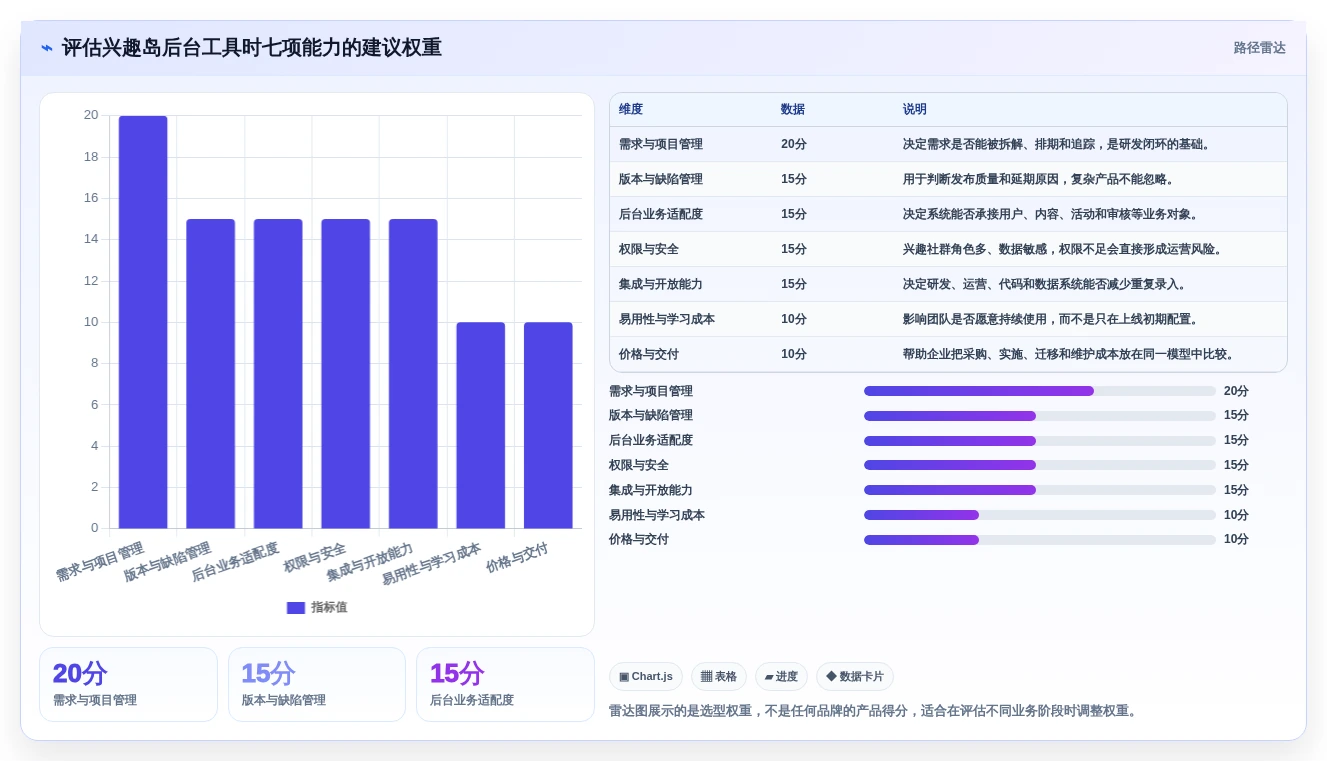The width and height of the screenshot is (1327, 761).
Task: Click the 权限与安全 progress bar
Action: 1040,465
